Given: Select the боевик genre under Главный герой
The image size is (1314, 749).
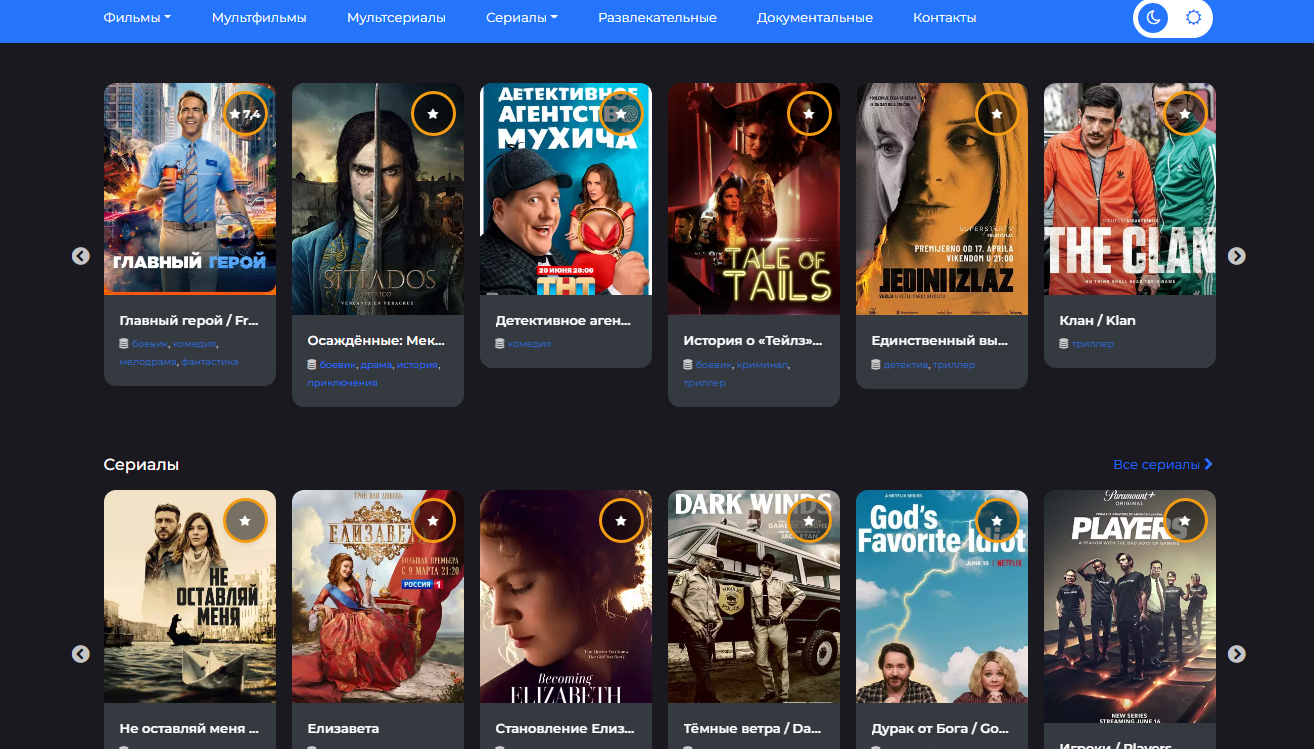Looking at the screenshot, I should tap(150, 343).
